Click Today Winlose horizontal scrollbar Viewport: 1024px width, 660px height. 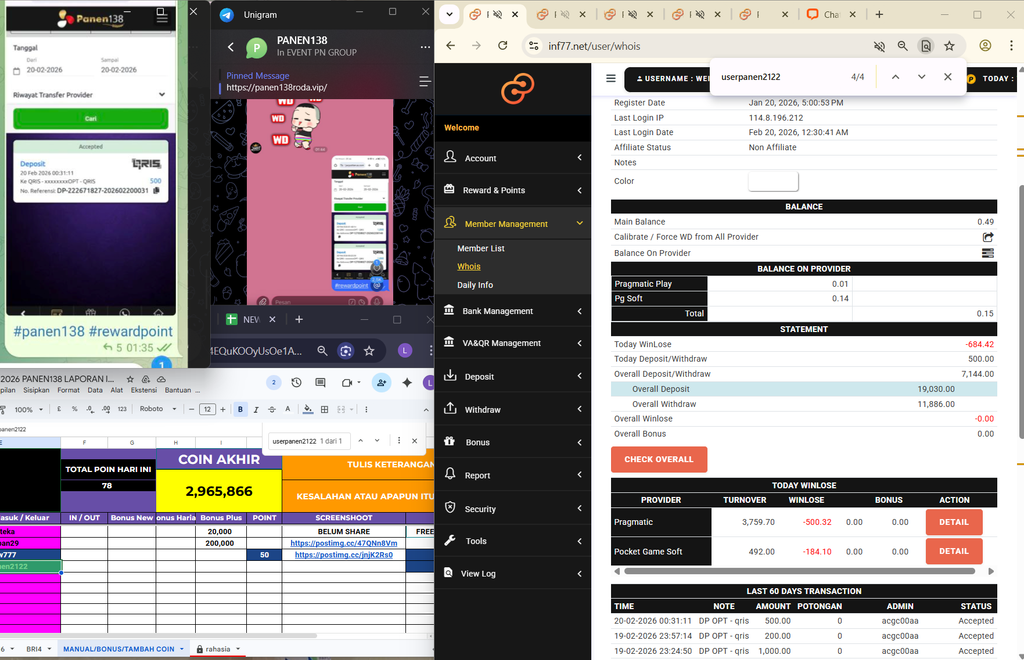pos(799,571)
